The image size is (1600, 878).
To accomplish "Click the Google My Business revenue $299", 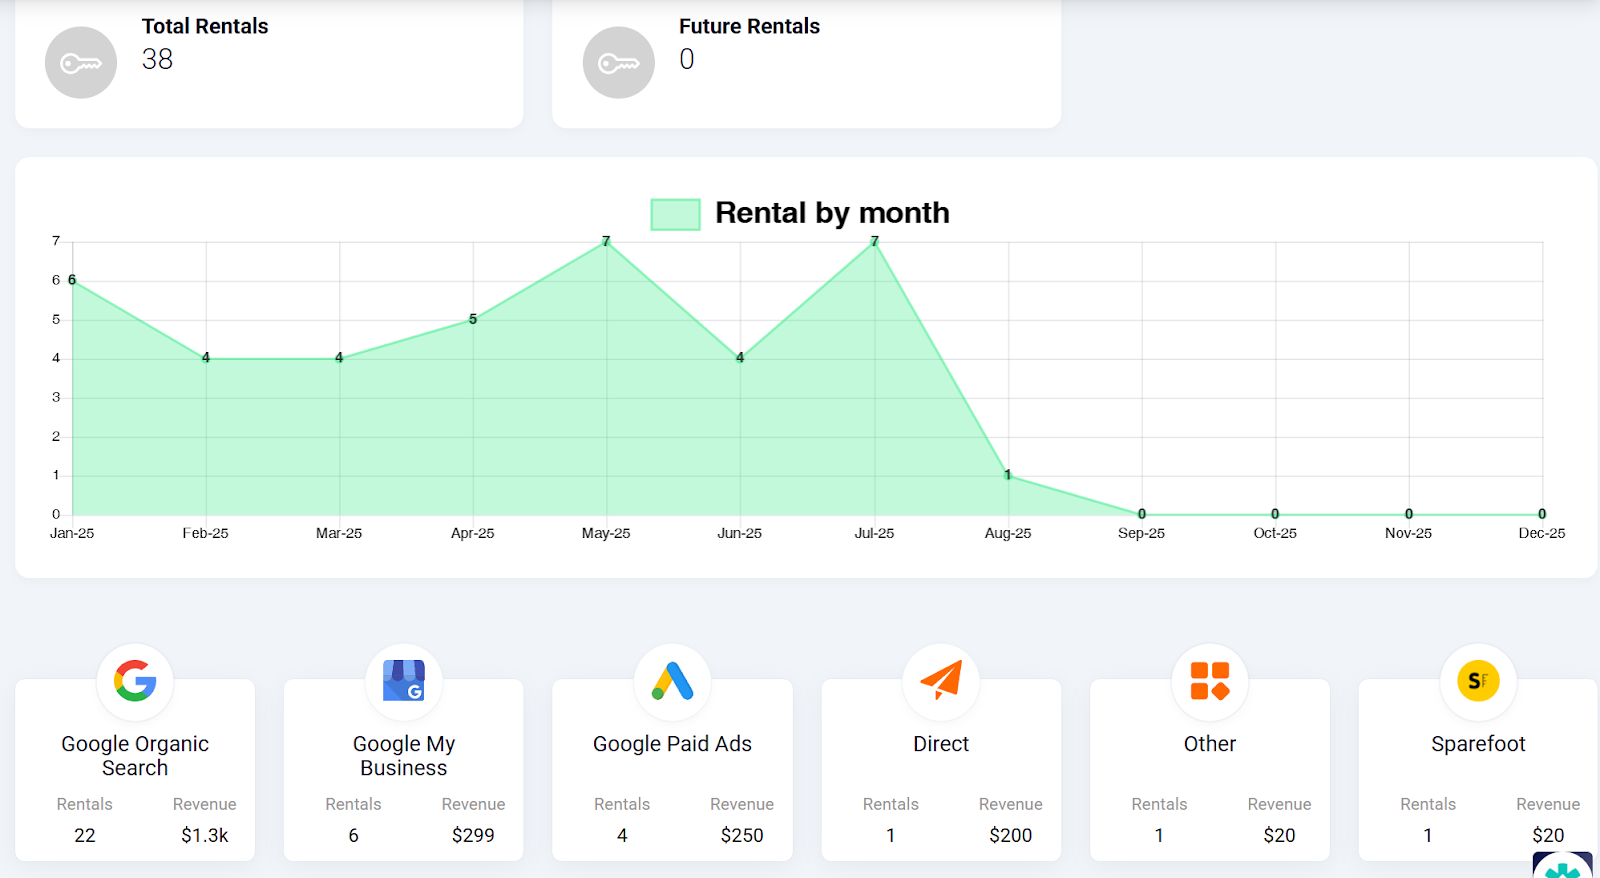I will point(473,835).
